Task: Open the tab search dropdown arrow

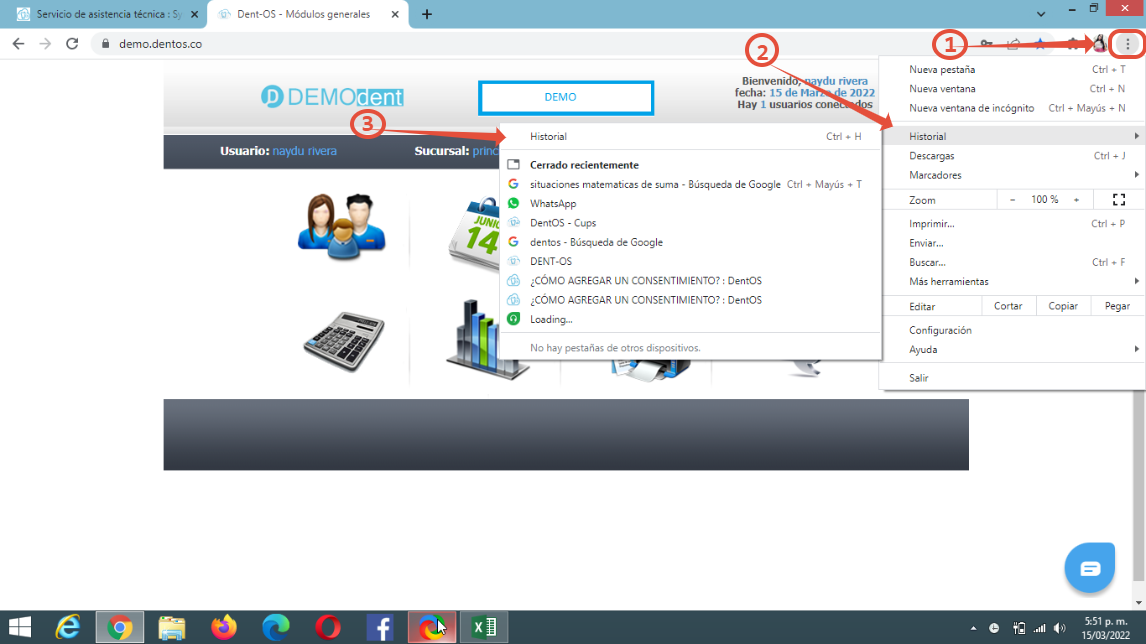Action: click(x=1041, y=14)
